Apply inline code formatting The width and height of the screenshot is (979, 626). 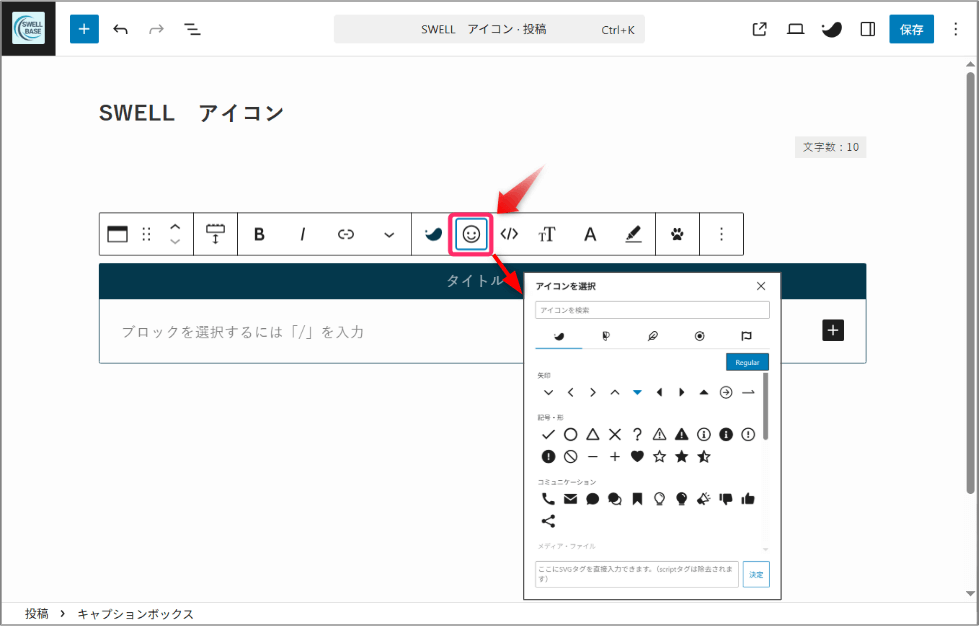(x=509, y=234)
